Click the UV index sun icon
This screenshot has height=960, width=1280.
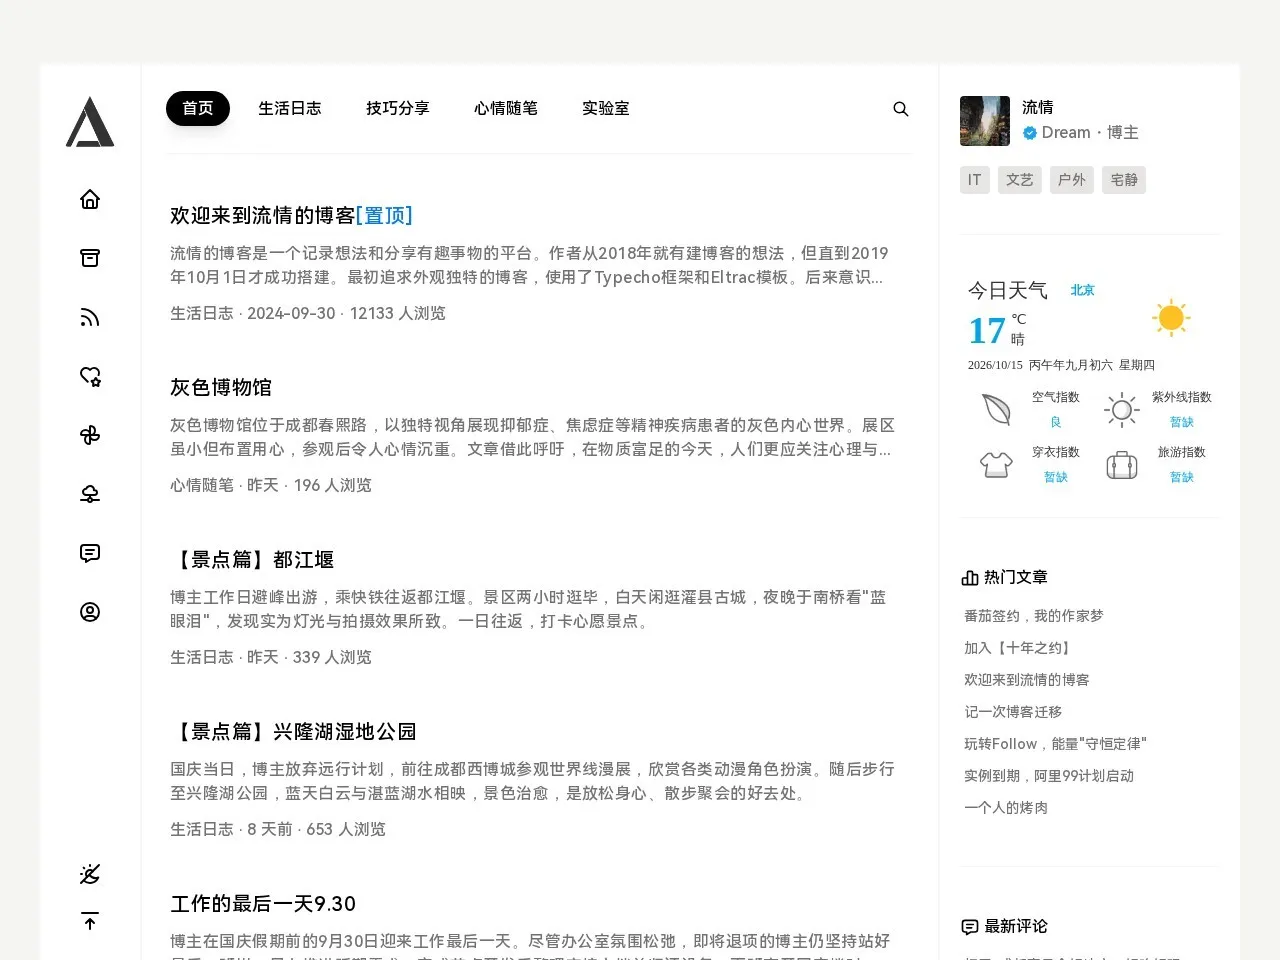click(x=1122, y=409)
